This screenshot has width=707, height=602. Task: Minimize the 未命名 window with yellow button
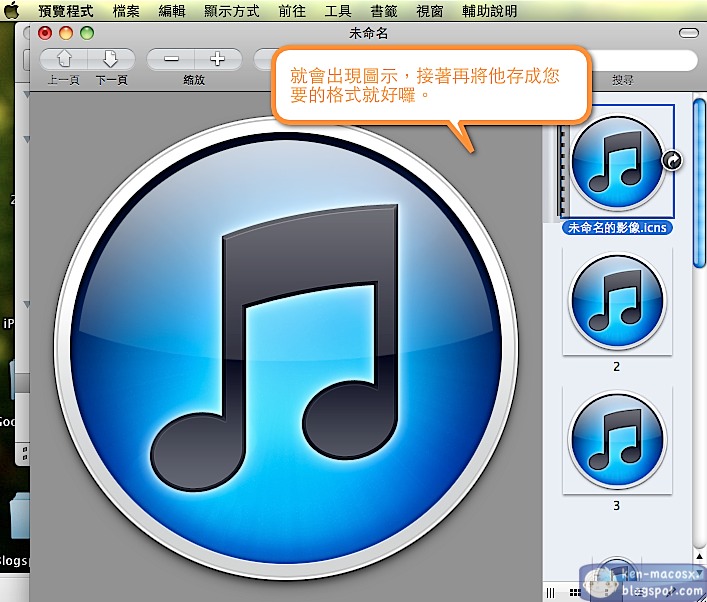pos(66,33)
